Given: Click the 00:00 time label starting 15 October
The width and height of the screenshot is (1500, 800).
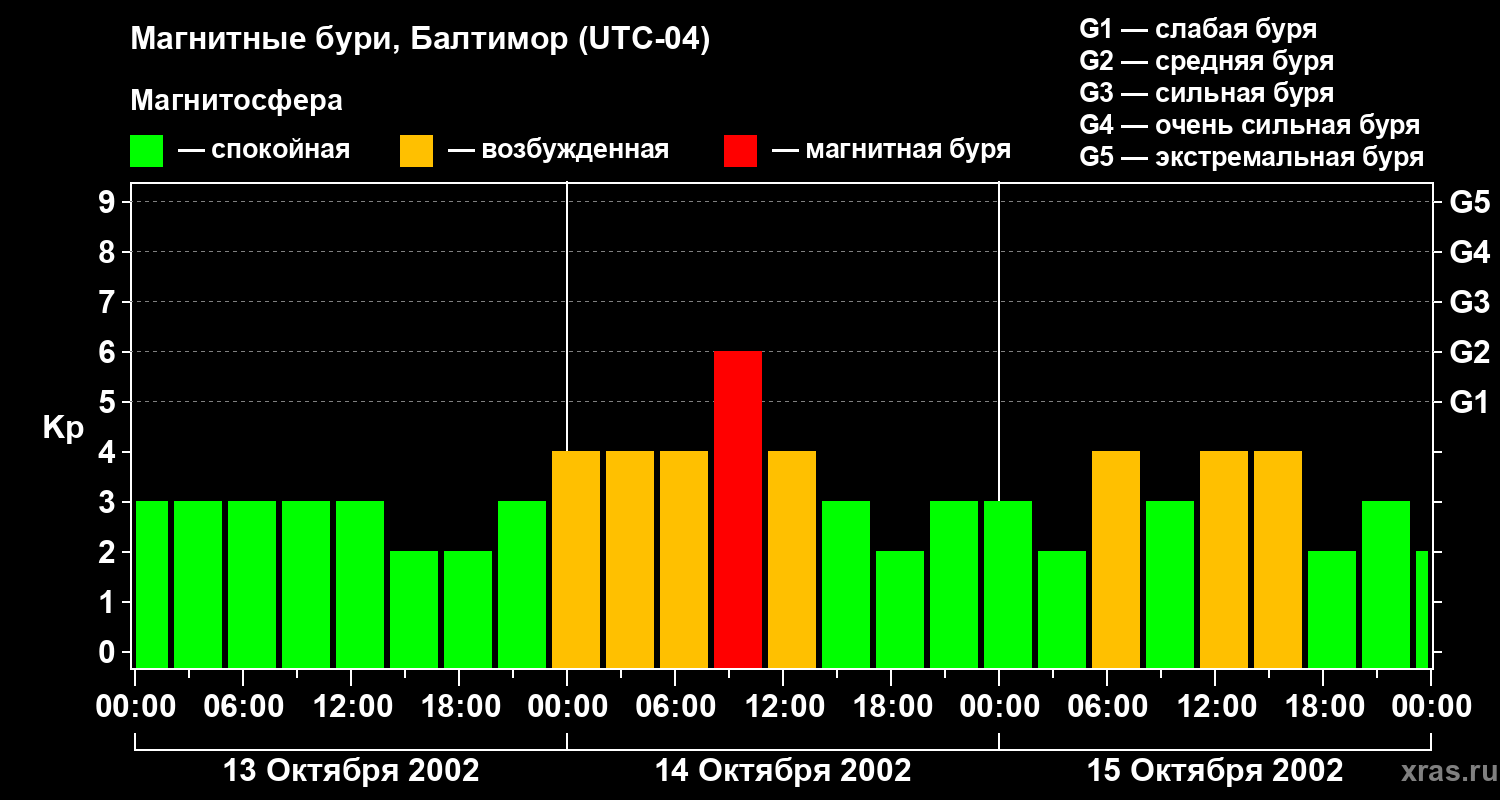Looking at the screenshot, I should 999,707.
